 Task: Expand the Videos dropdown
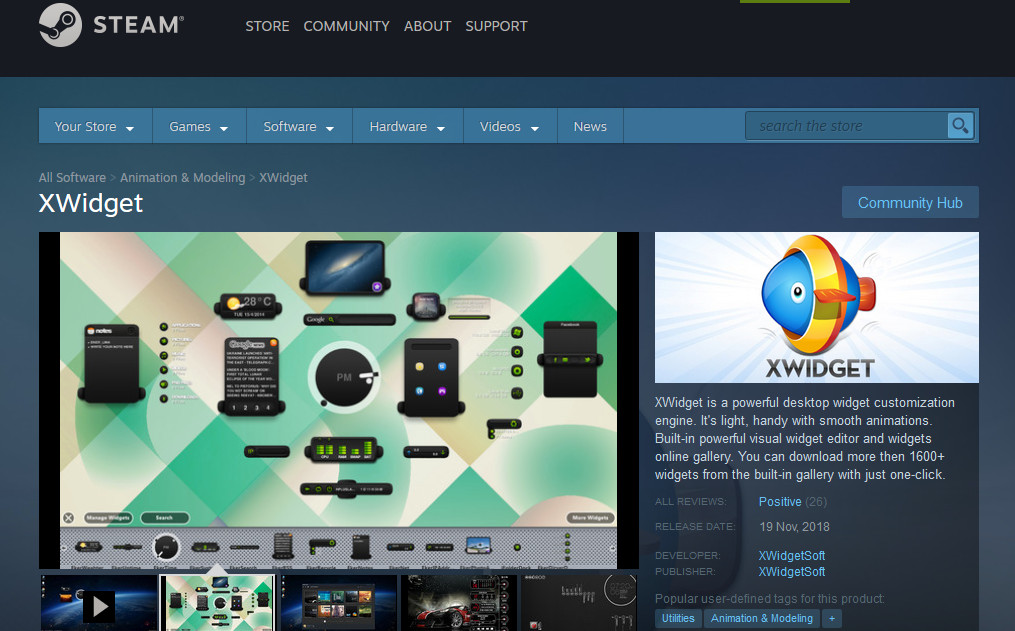pyautogui.click(x=510, y=126)
